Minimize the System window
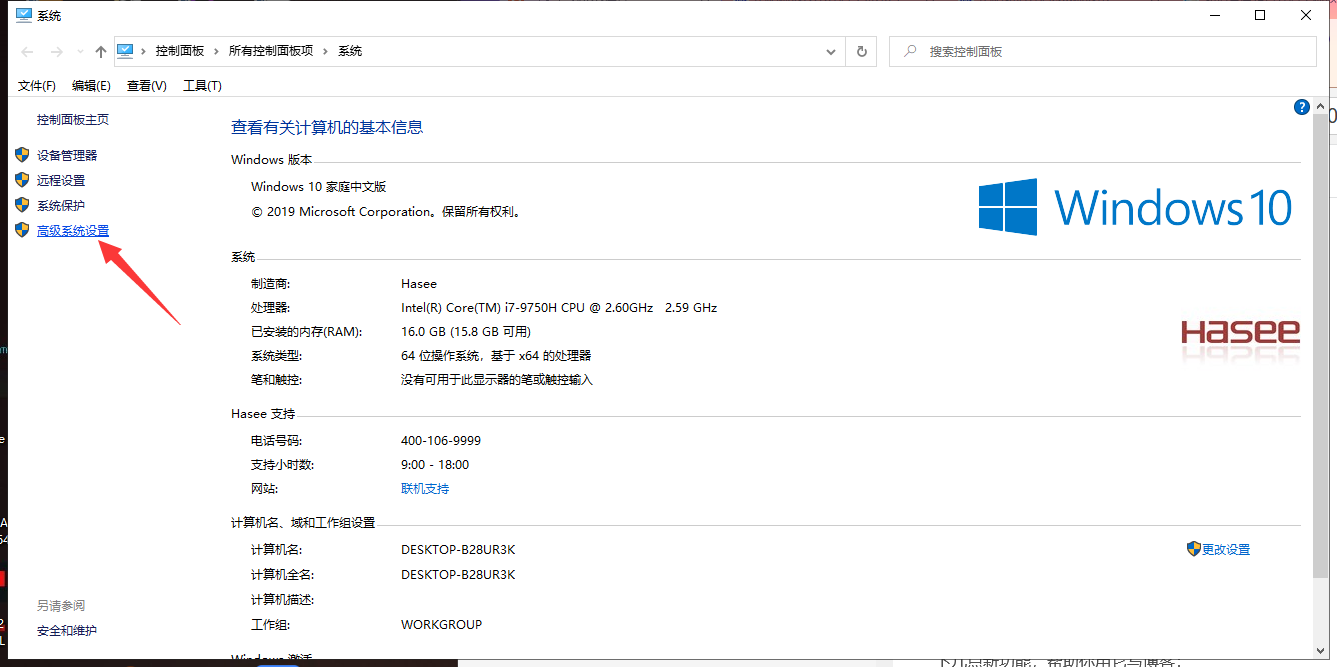The height and width of the screenshot is (667, 1337). [x=1214, y=15]
